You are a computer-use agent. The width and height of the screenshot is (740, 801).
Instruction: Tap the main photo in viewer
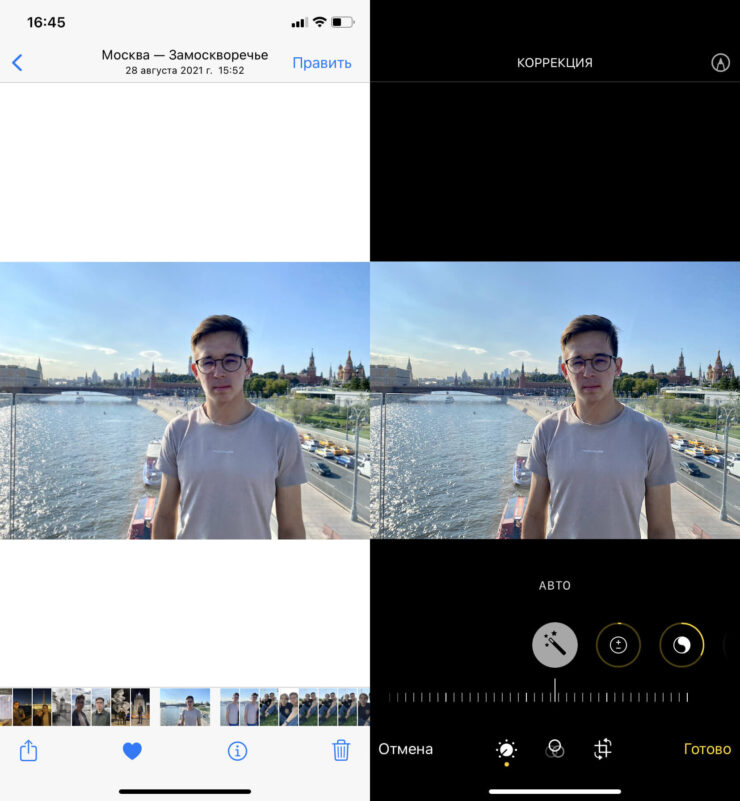tap(185, 400)
